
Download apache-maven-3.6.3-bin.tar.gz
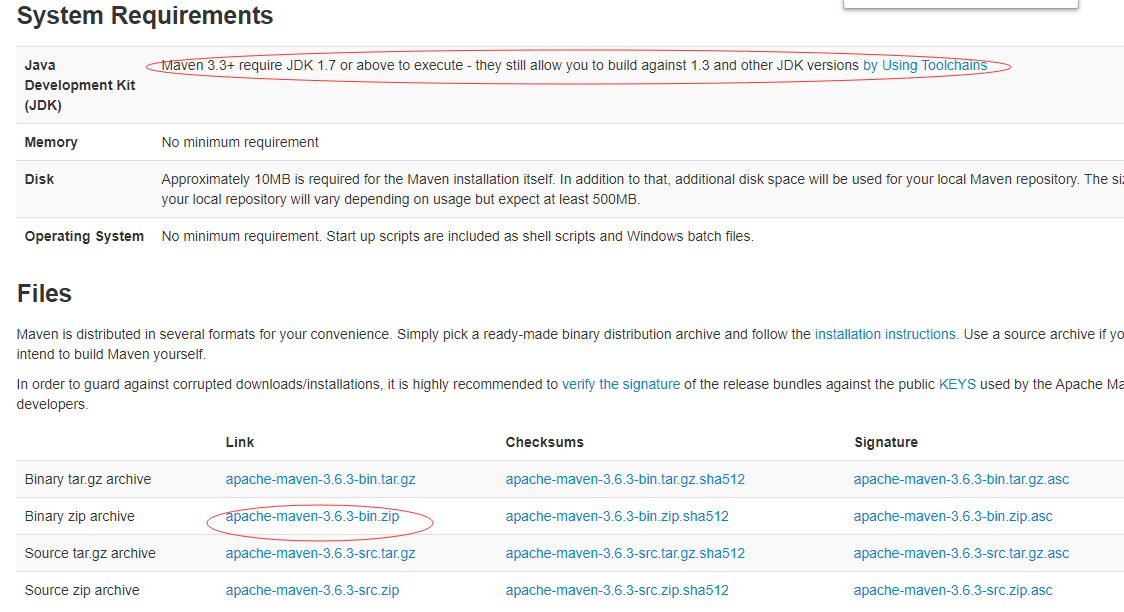[320, 479]
